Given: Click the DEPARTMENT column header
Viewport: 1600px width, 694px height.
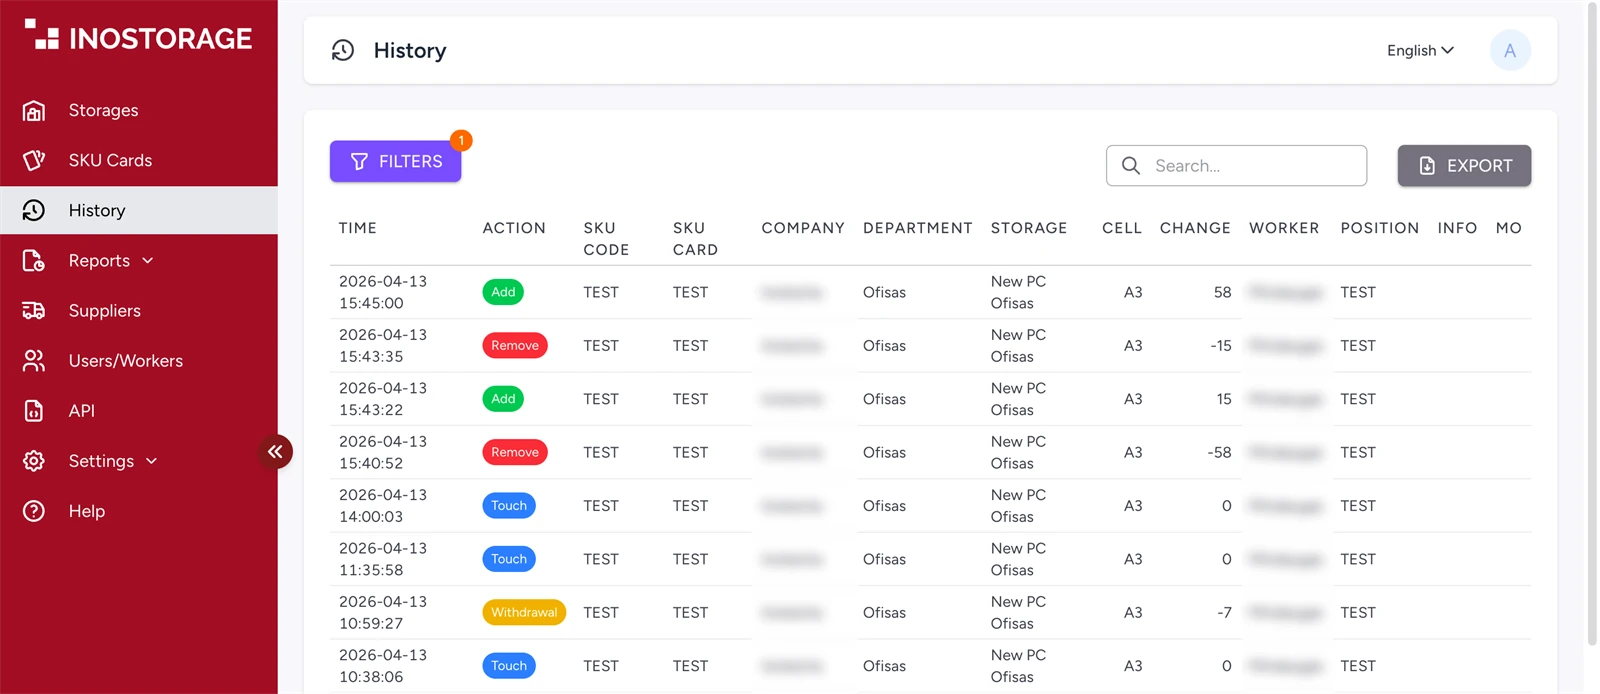Looking at the screenshot, I should click(918, 228).
